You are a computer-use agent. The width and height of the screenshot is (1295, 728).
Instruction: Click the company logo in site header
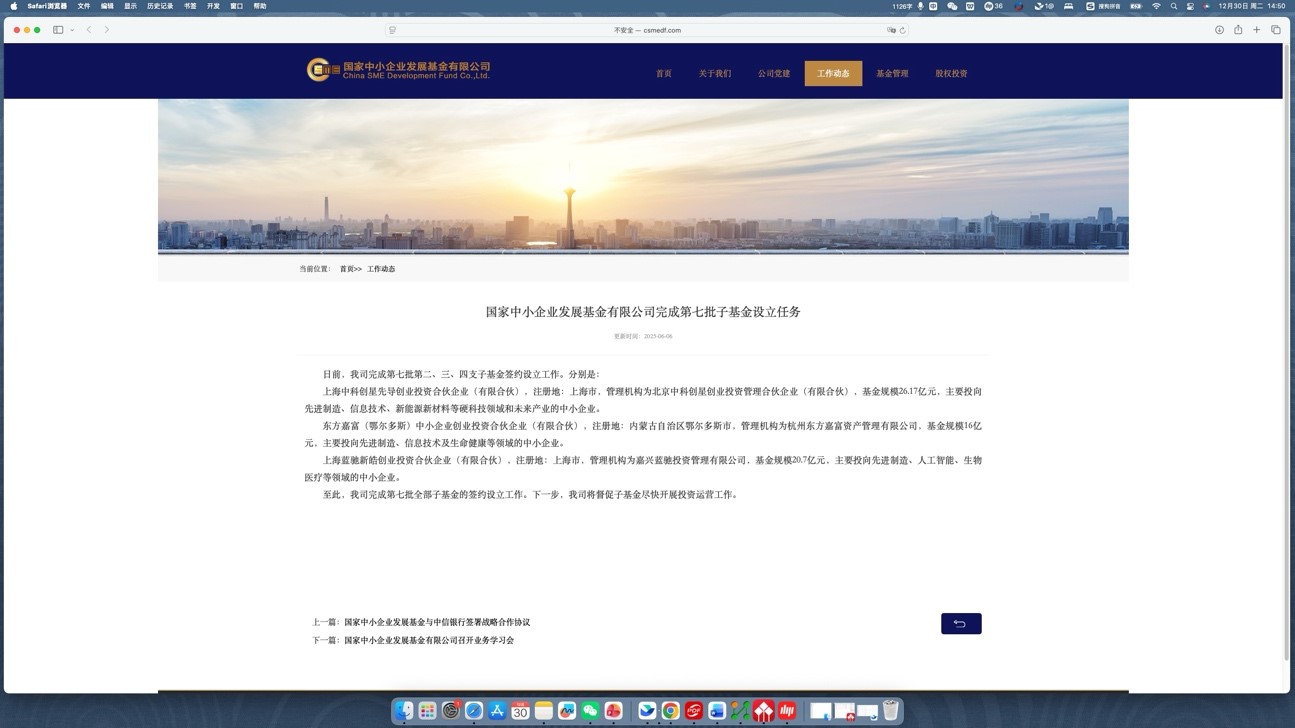398,70
